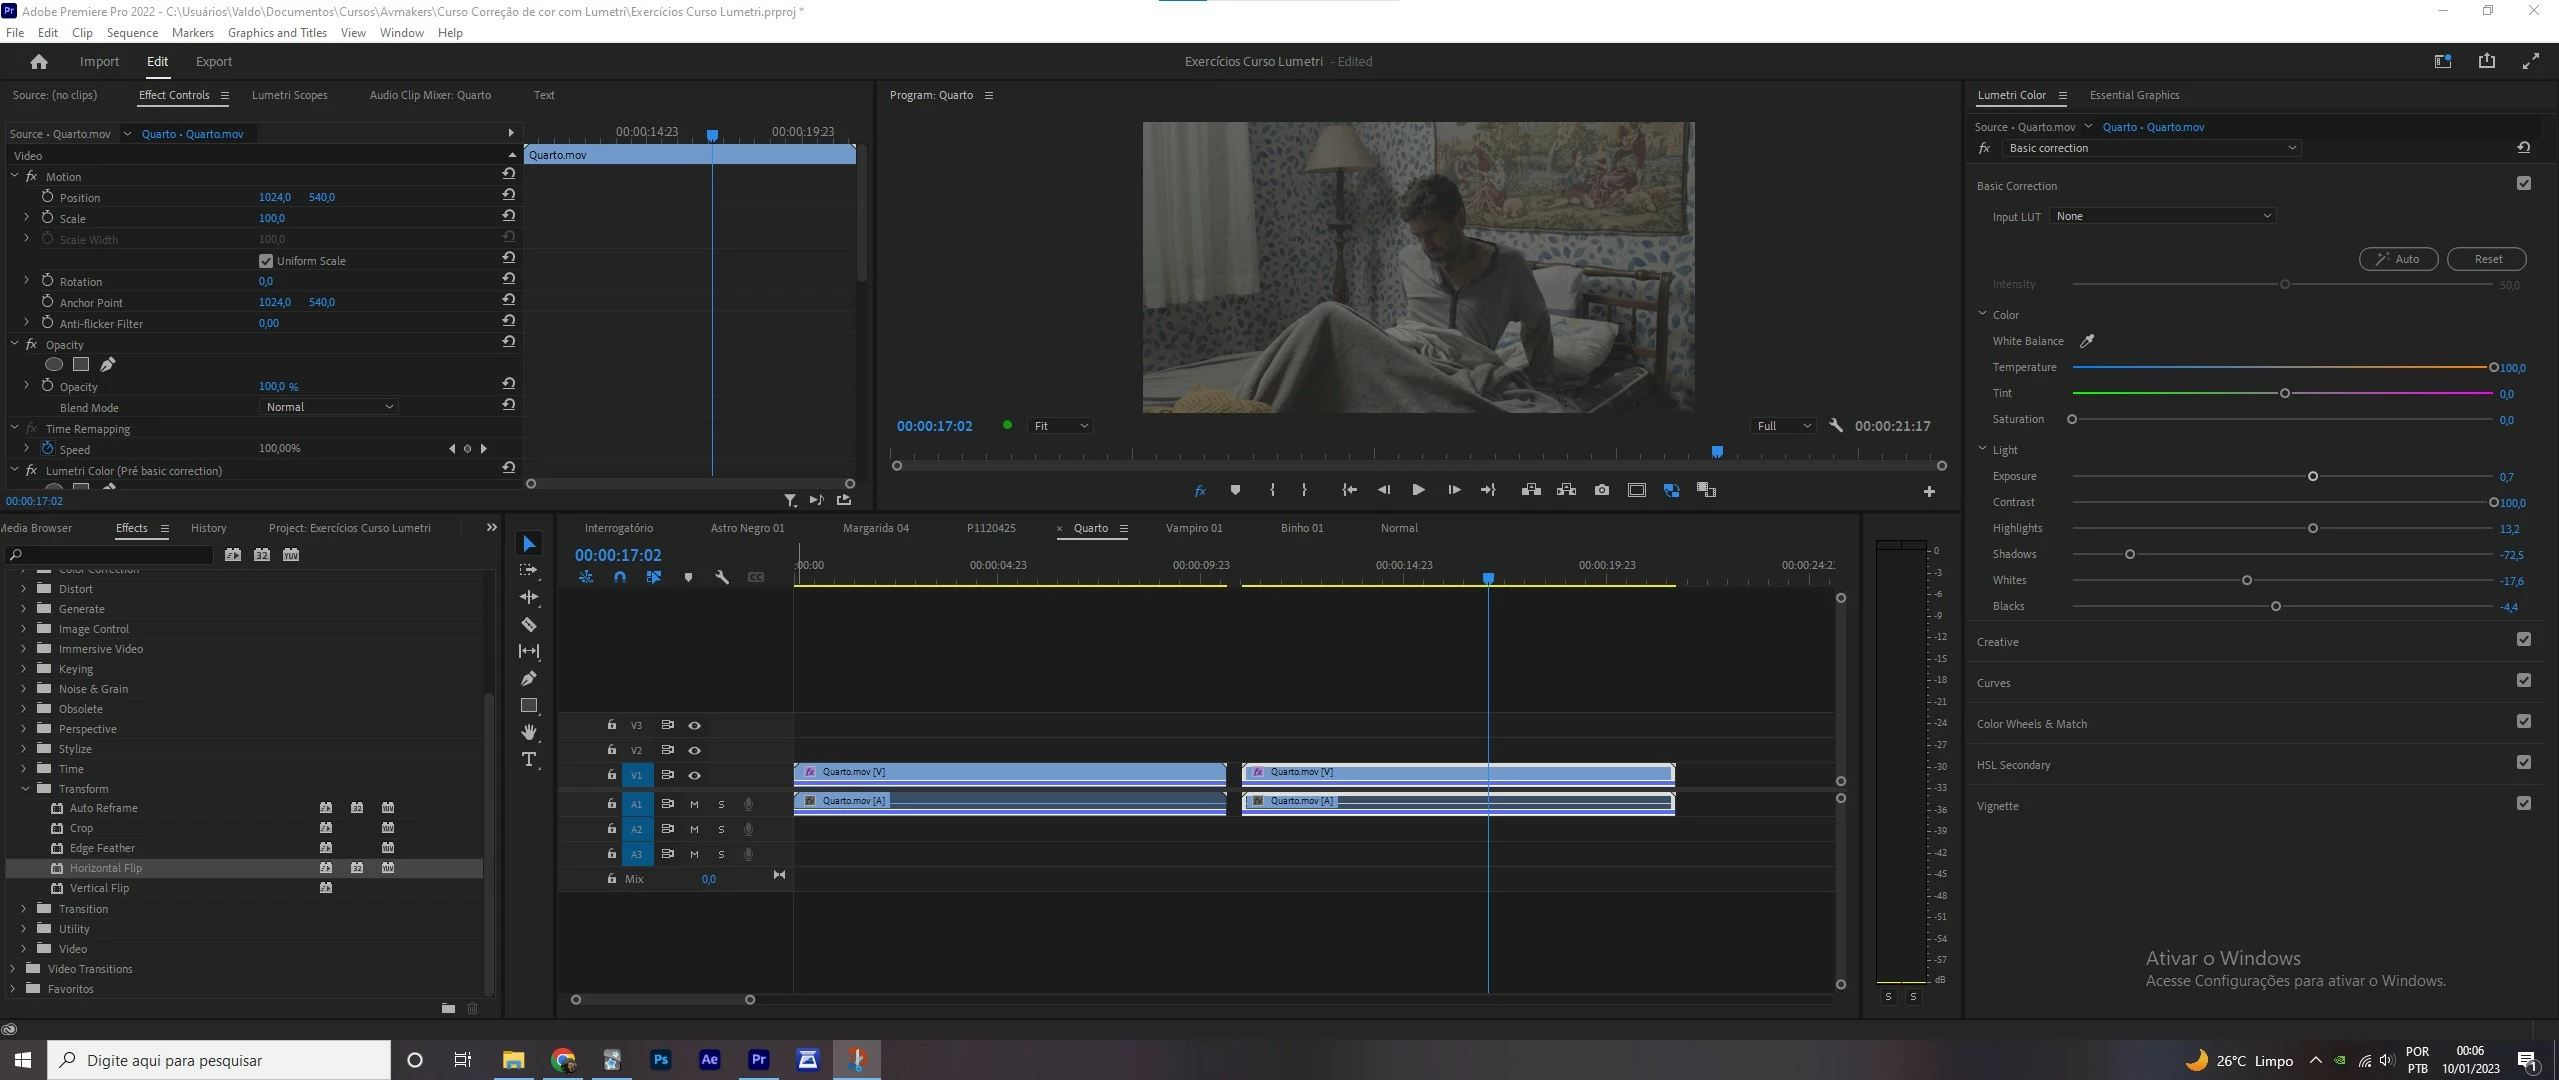Image resolution: width=2559 pixels, height=1080 pixels.
Task: Click the Add Marker button in Program monitor
Action: [x=1235, y=490]
